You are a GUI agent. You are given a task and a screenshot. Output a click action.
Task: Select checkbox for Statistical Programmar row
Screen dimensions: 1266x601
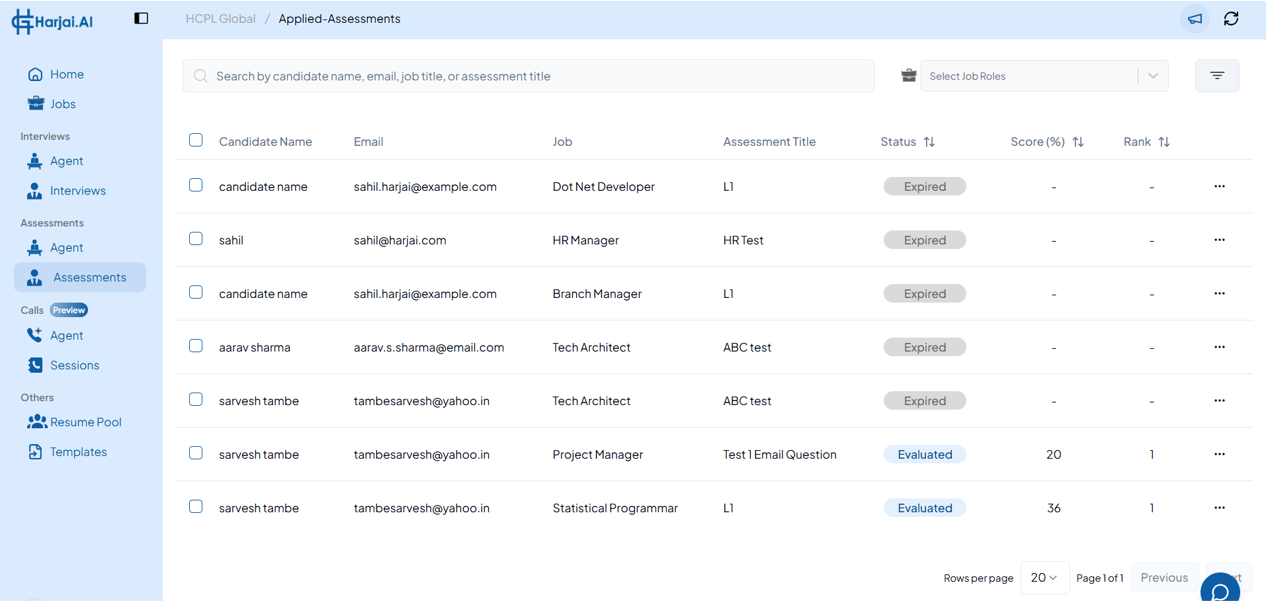[x=196, y=506]
